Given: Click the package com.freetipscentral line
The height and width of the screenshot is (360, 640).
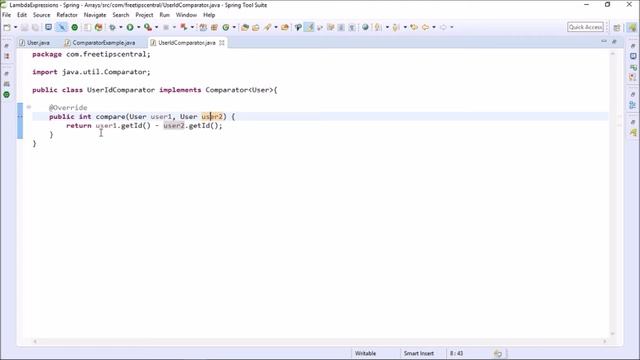Looking at the screenshot, I should point(91,54).
